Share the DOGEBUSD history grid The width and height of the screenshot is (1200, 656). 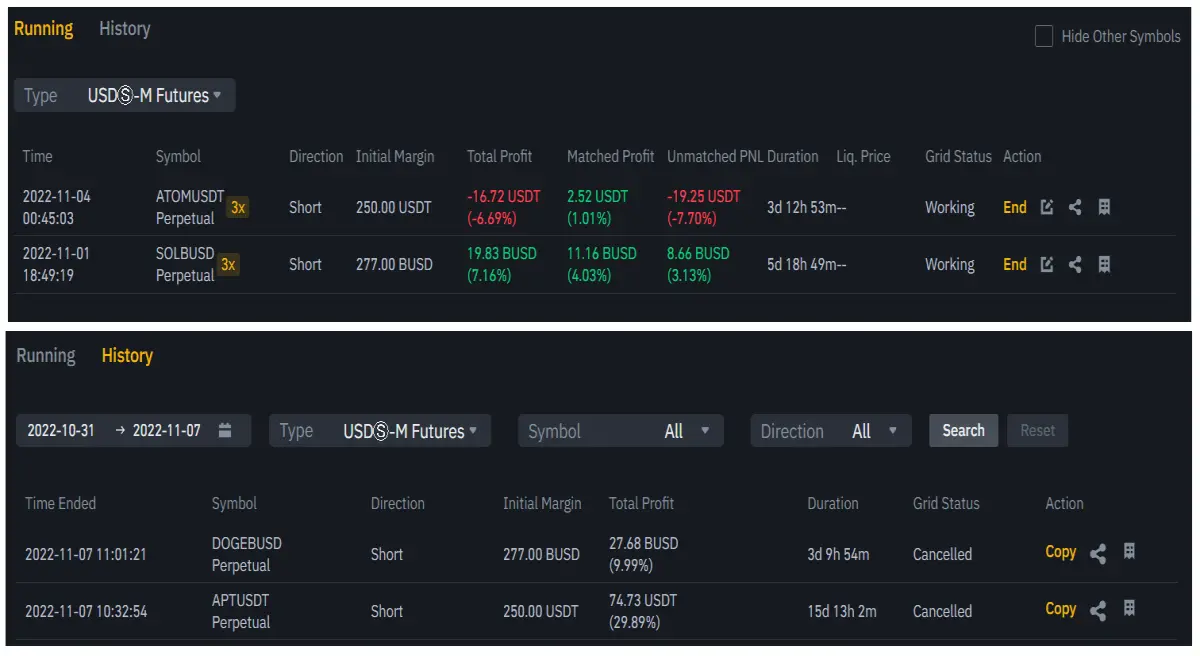coord(1098,553)
